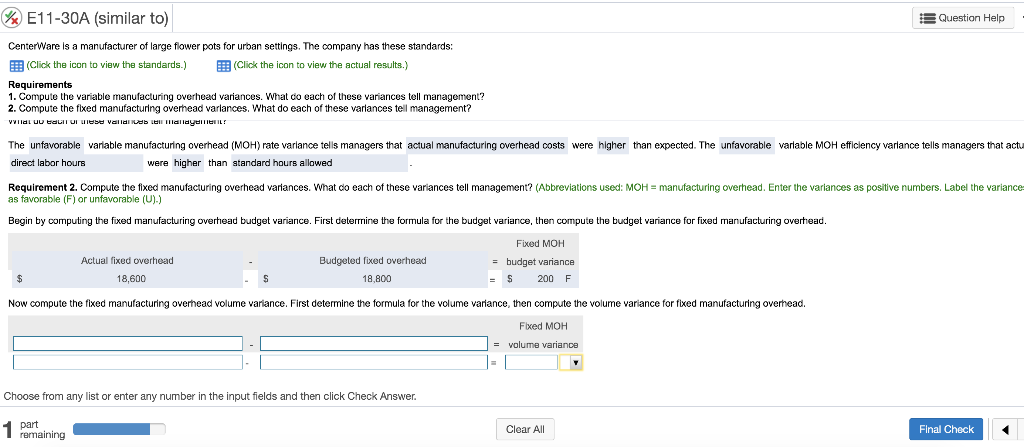The width and height of the screenshot is (1024, 447).
Task: Click the list icon in Question Help
Action: click(x=927, y=18)
